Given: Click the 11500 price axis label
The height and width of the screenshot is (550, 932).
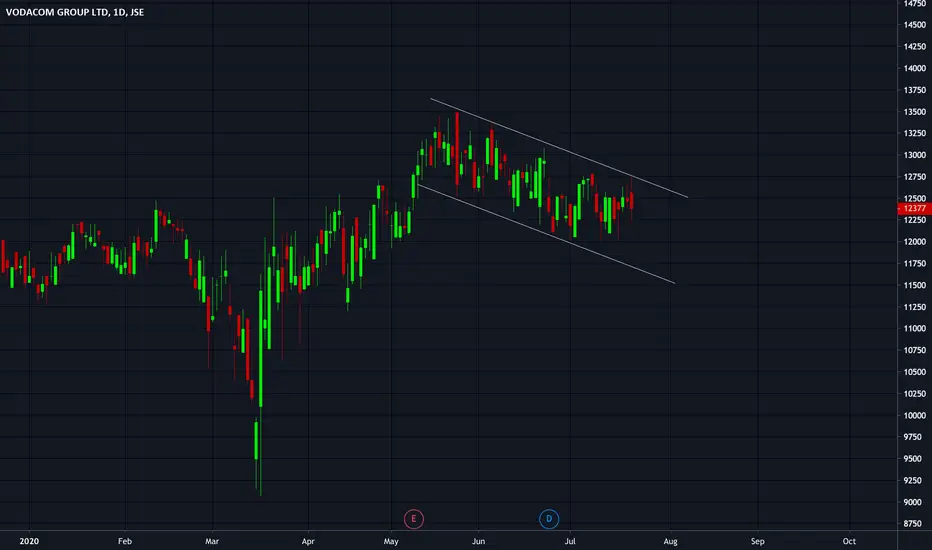Looking at the screenshot, I should tap(915, 285).
